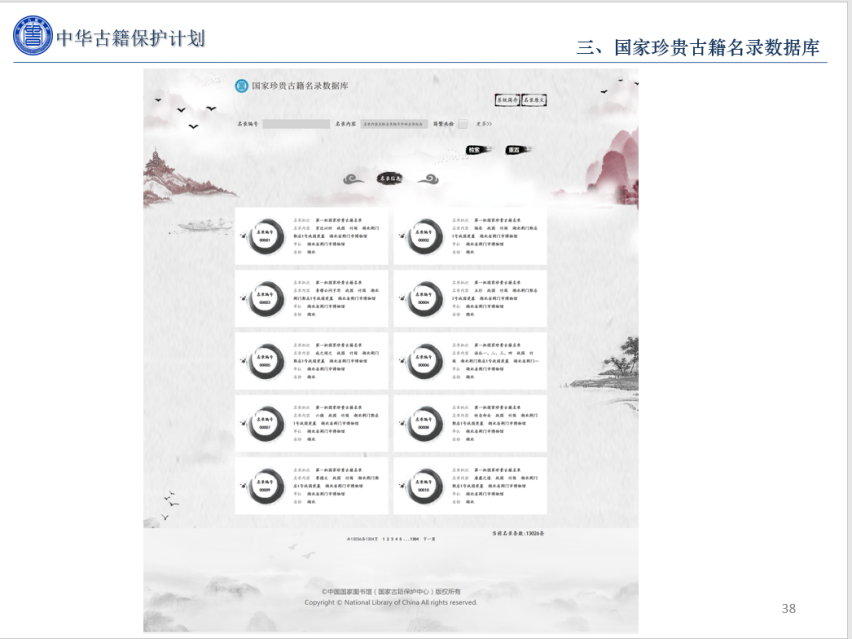852x639 pixels.
Task: Open the ink-circle badge numbered 00007
Action: pos(265,423)
